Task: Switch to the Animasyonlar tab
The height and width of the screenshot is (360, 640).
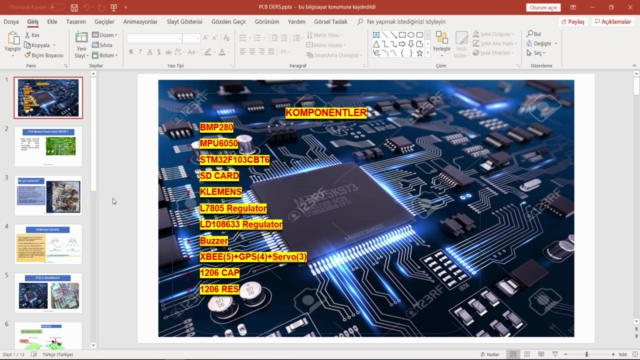Action: click(x=140, y=22)
